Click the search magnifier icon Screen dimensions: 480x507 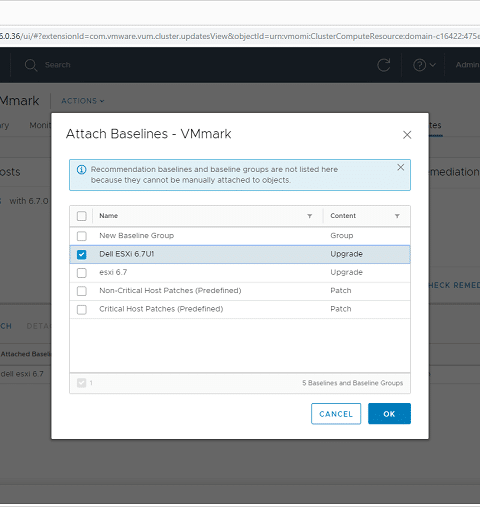(x=31, y=65)
